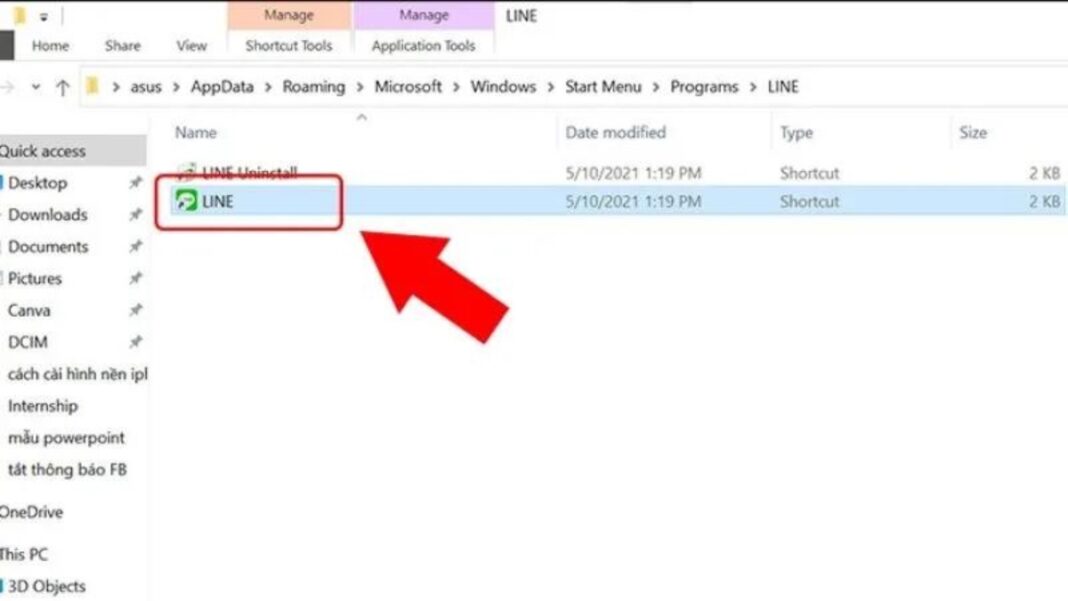Navigate to Programs in the breadcrumb

(x=704, y=87)
